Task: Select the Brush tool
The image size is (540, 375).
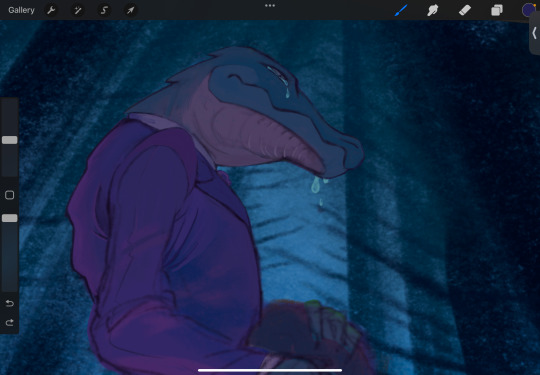Action: (x=401, y=10)
